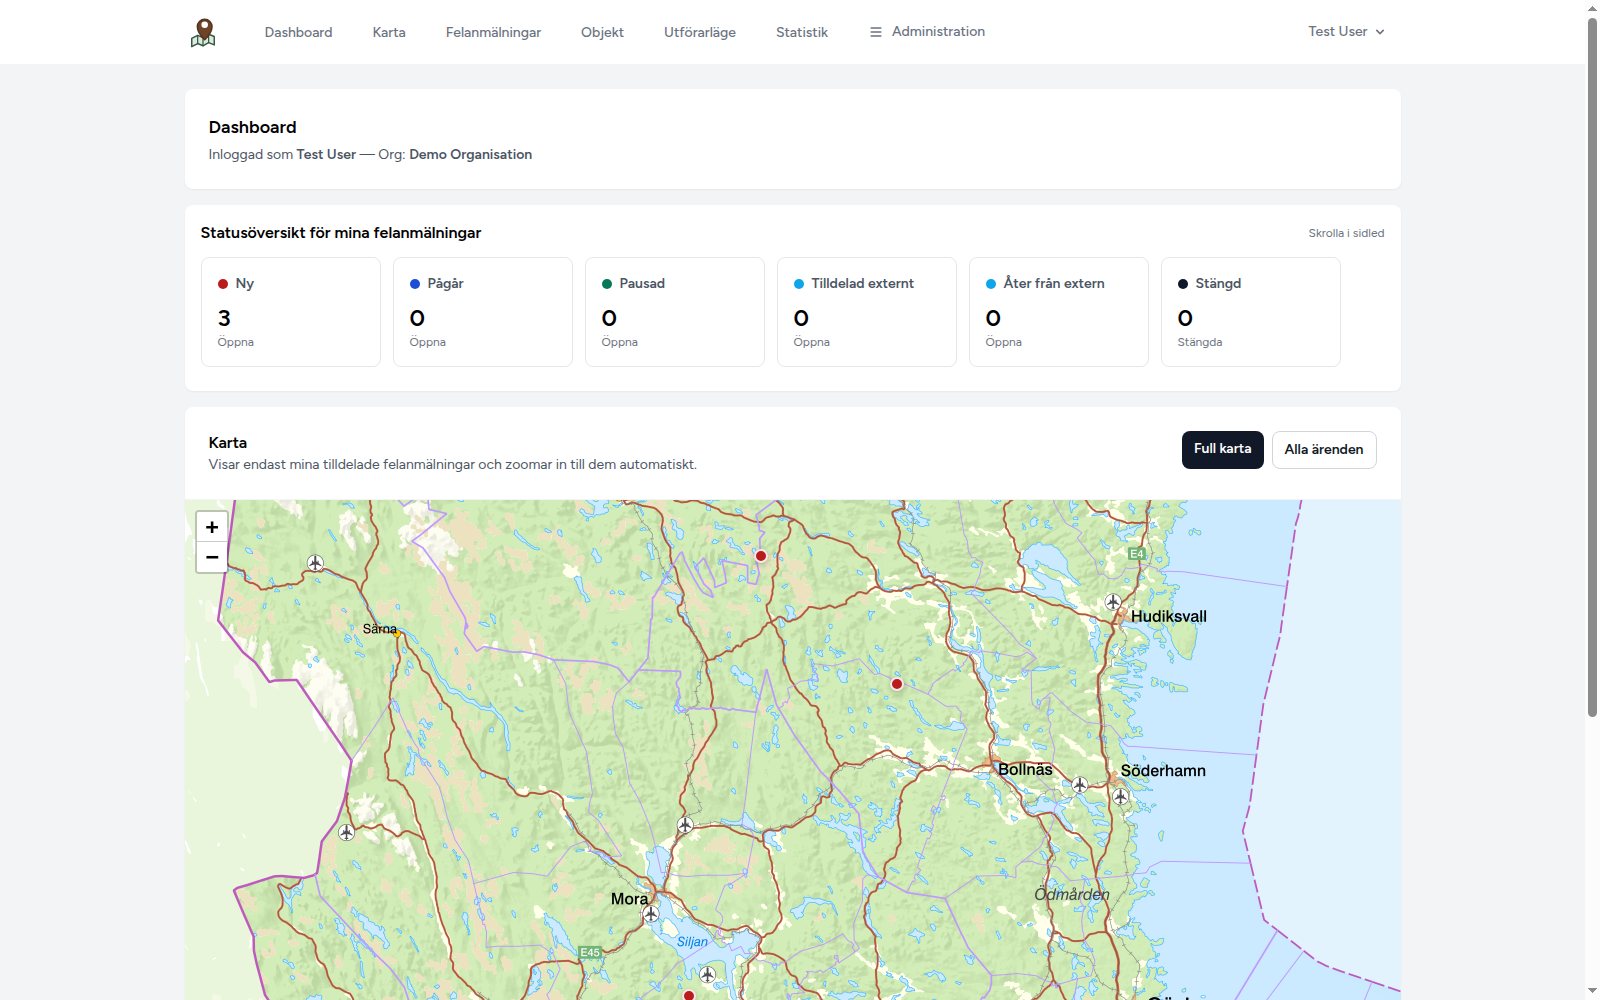Screen dimensions: 1600x1000
Task: Expand the Administration menu
Action: [x=927, y=32]
